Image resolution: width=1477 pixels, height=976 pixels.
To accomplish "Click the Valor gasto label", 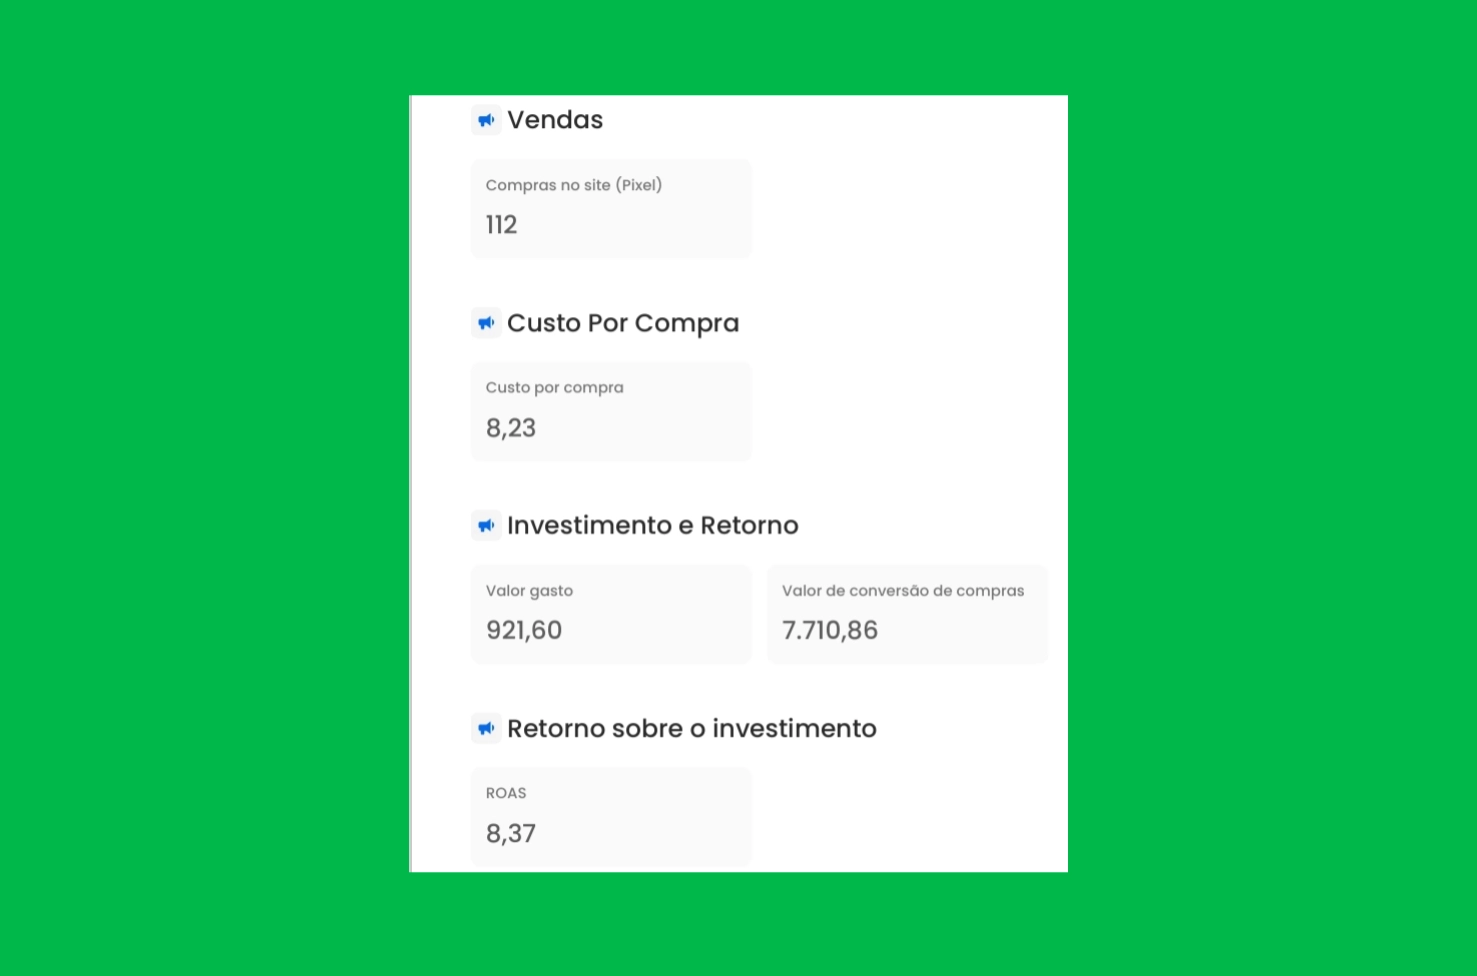I will coord(529,591).
